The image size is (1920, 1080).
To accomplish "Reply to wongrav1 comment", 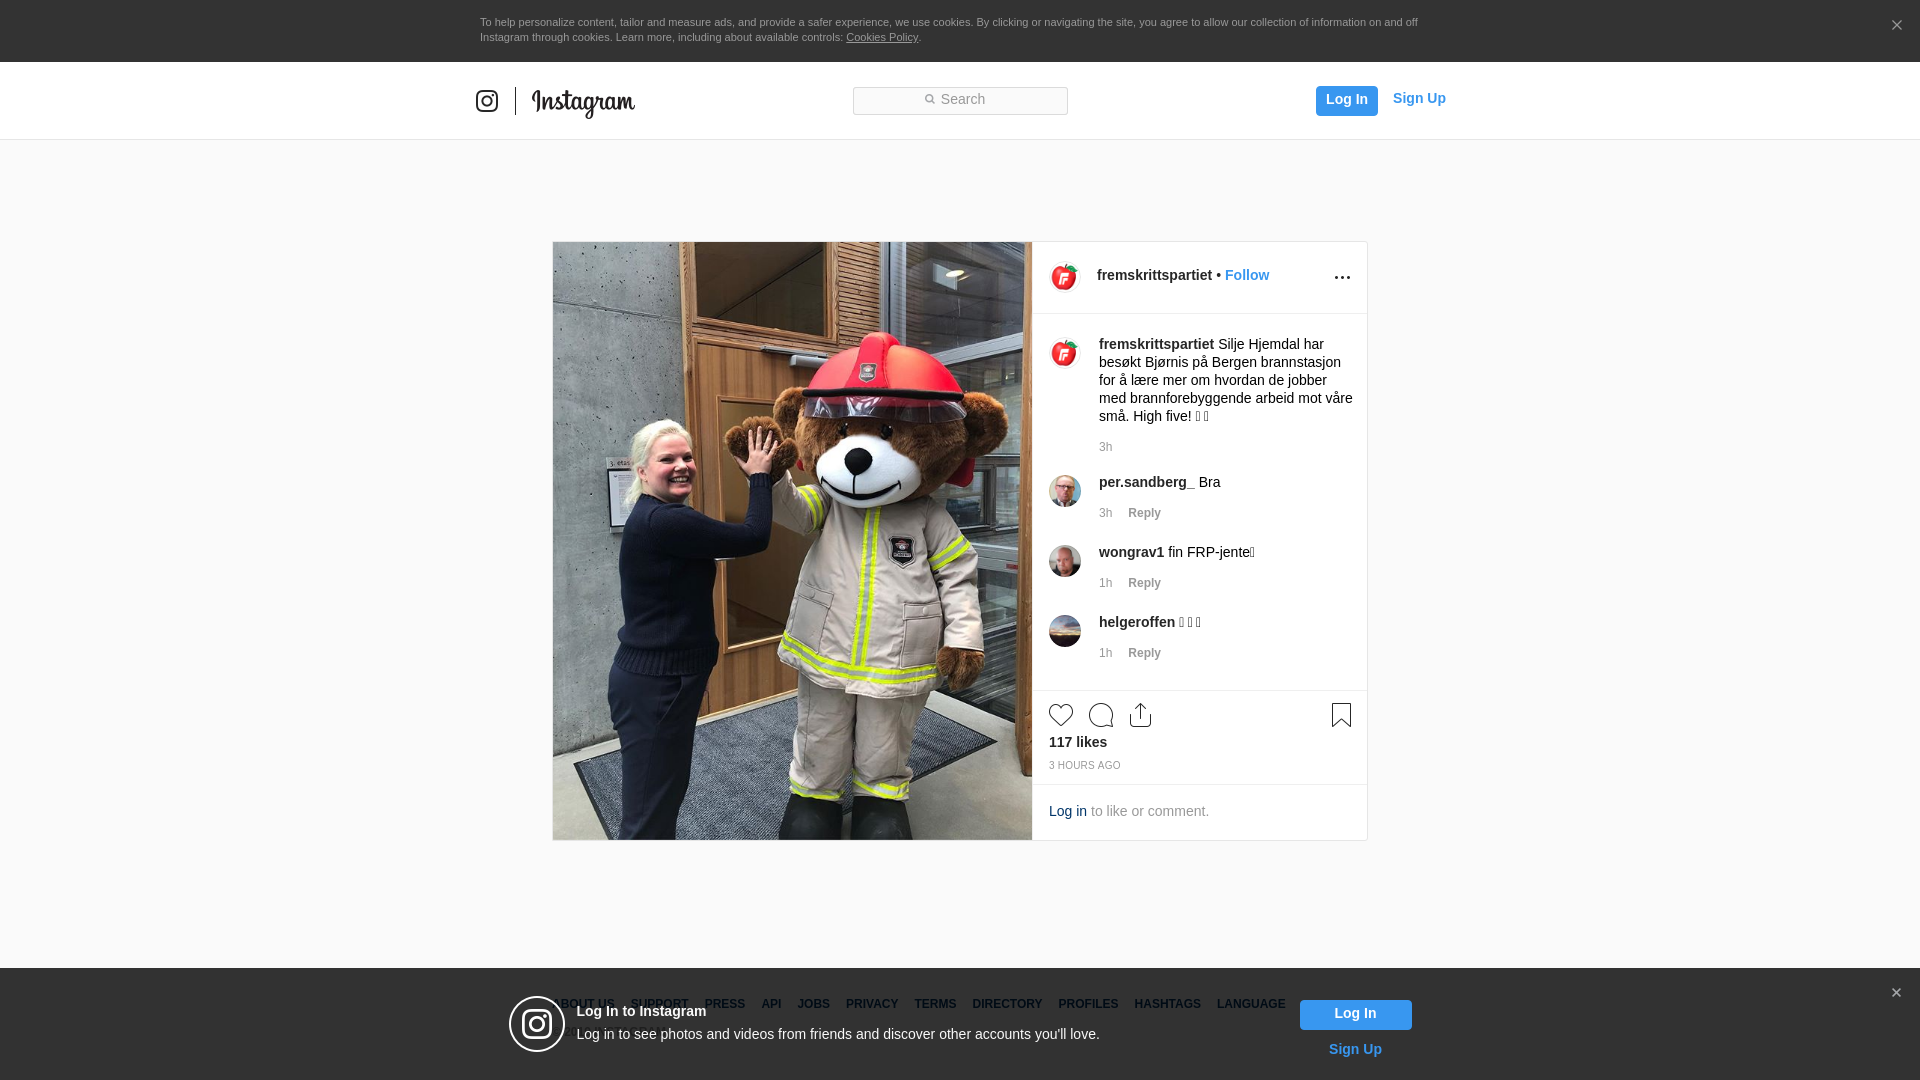I will coord(1144,583).
